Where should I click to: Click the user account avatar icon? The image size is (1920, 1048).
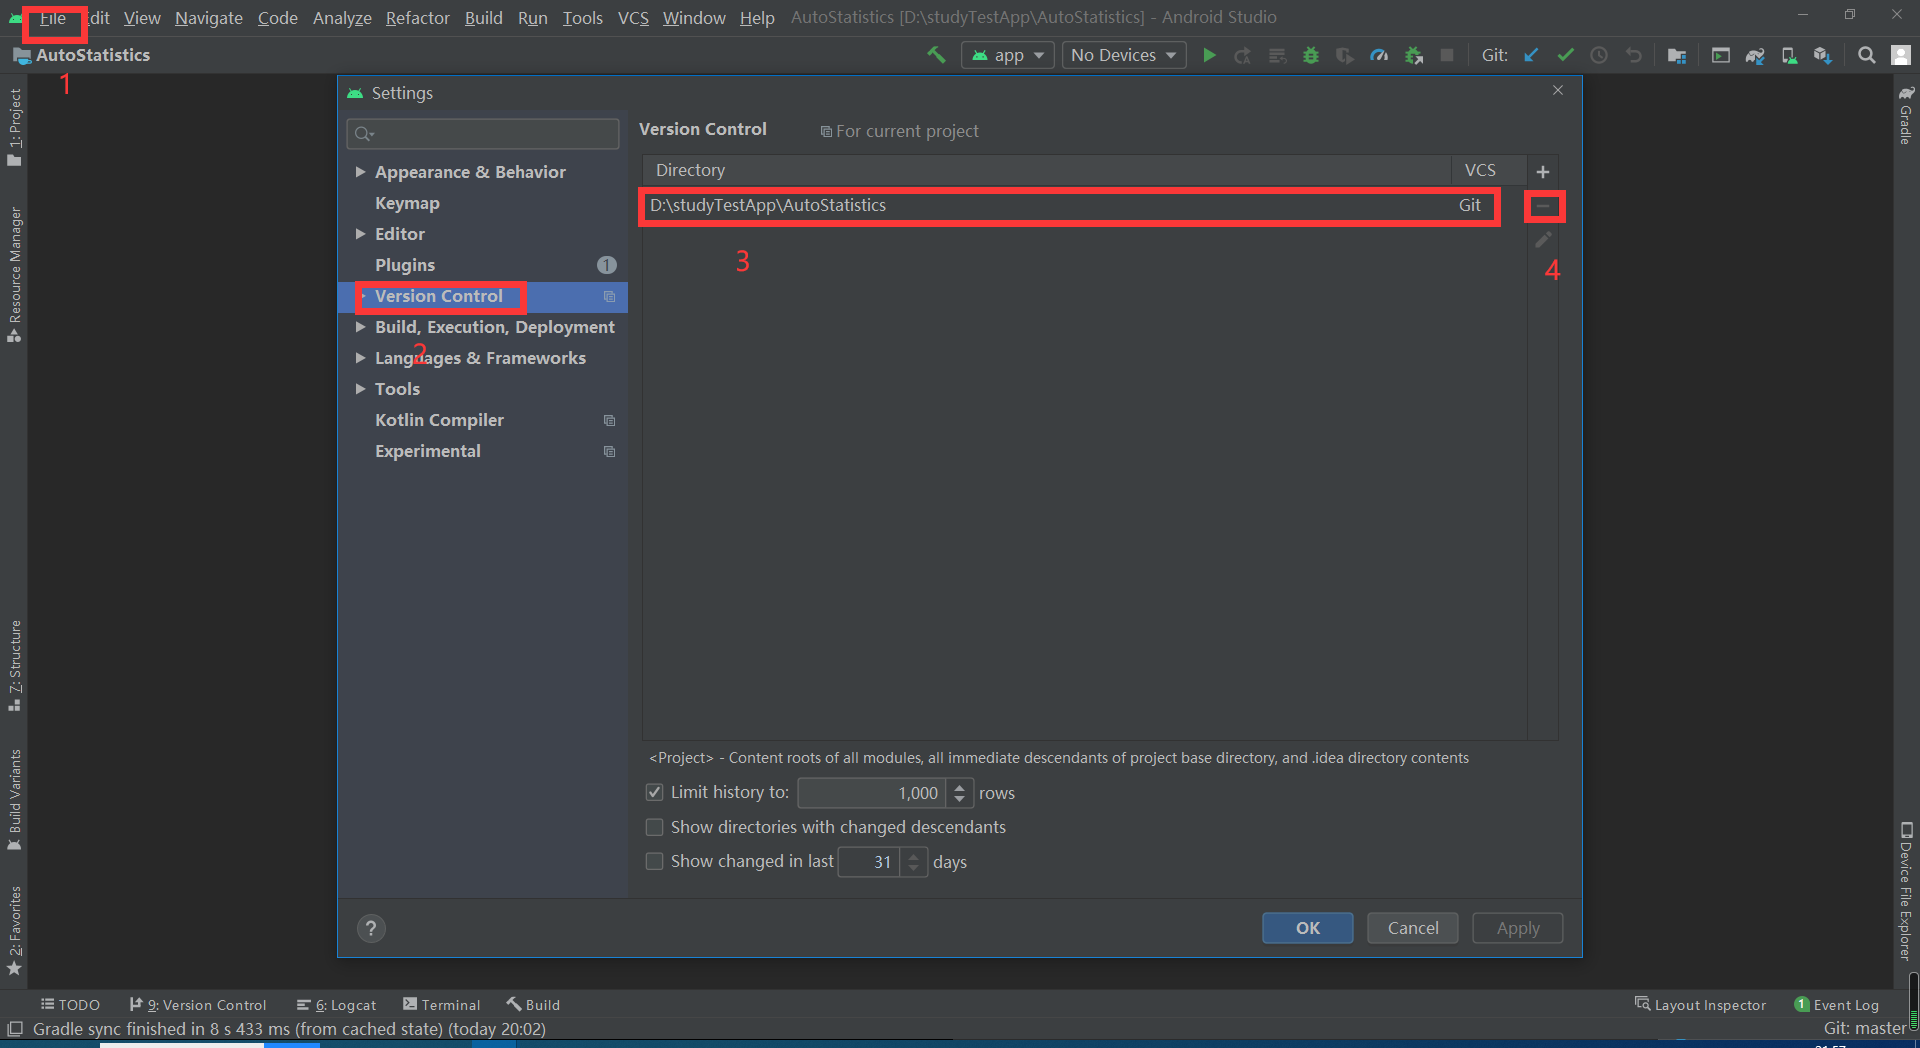[1901, 55]
